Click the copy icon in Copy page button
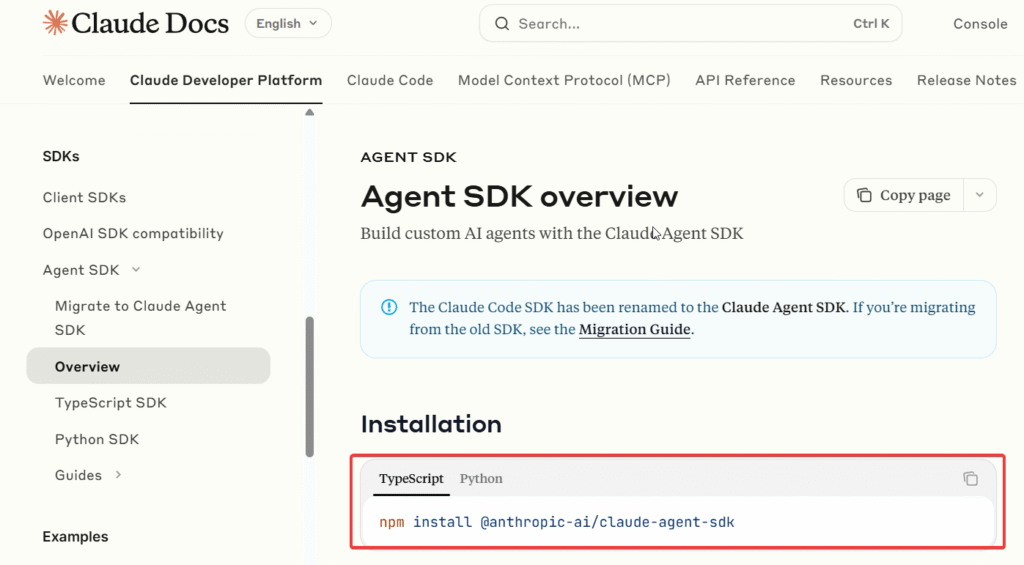The width and height of the screenshot is (1024, 565). pos(864,196)
